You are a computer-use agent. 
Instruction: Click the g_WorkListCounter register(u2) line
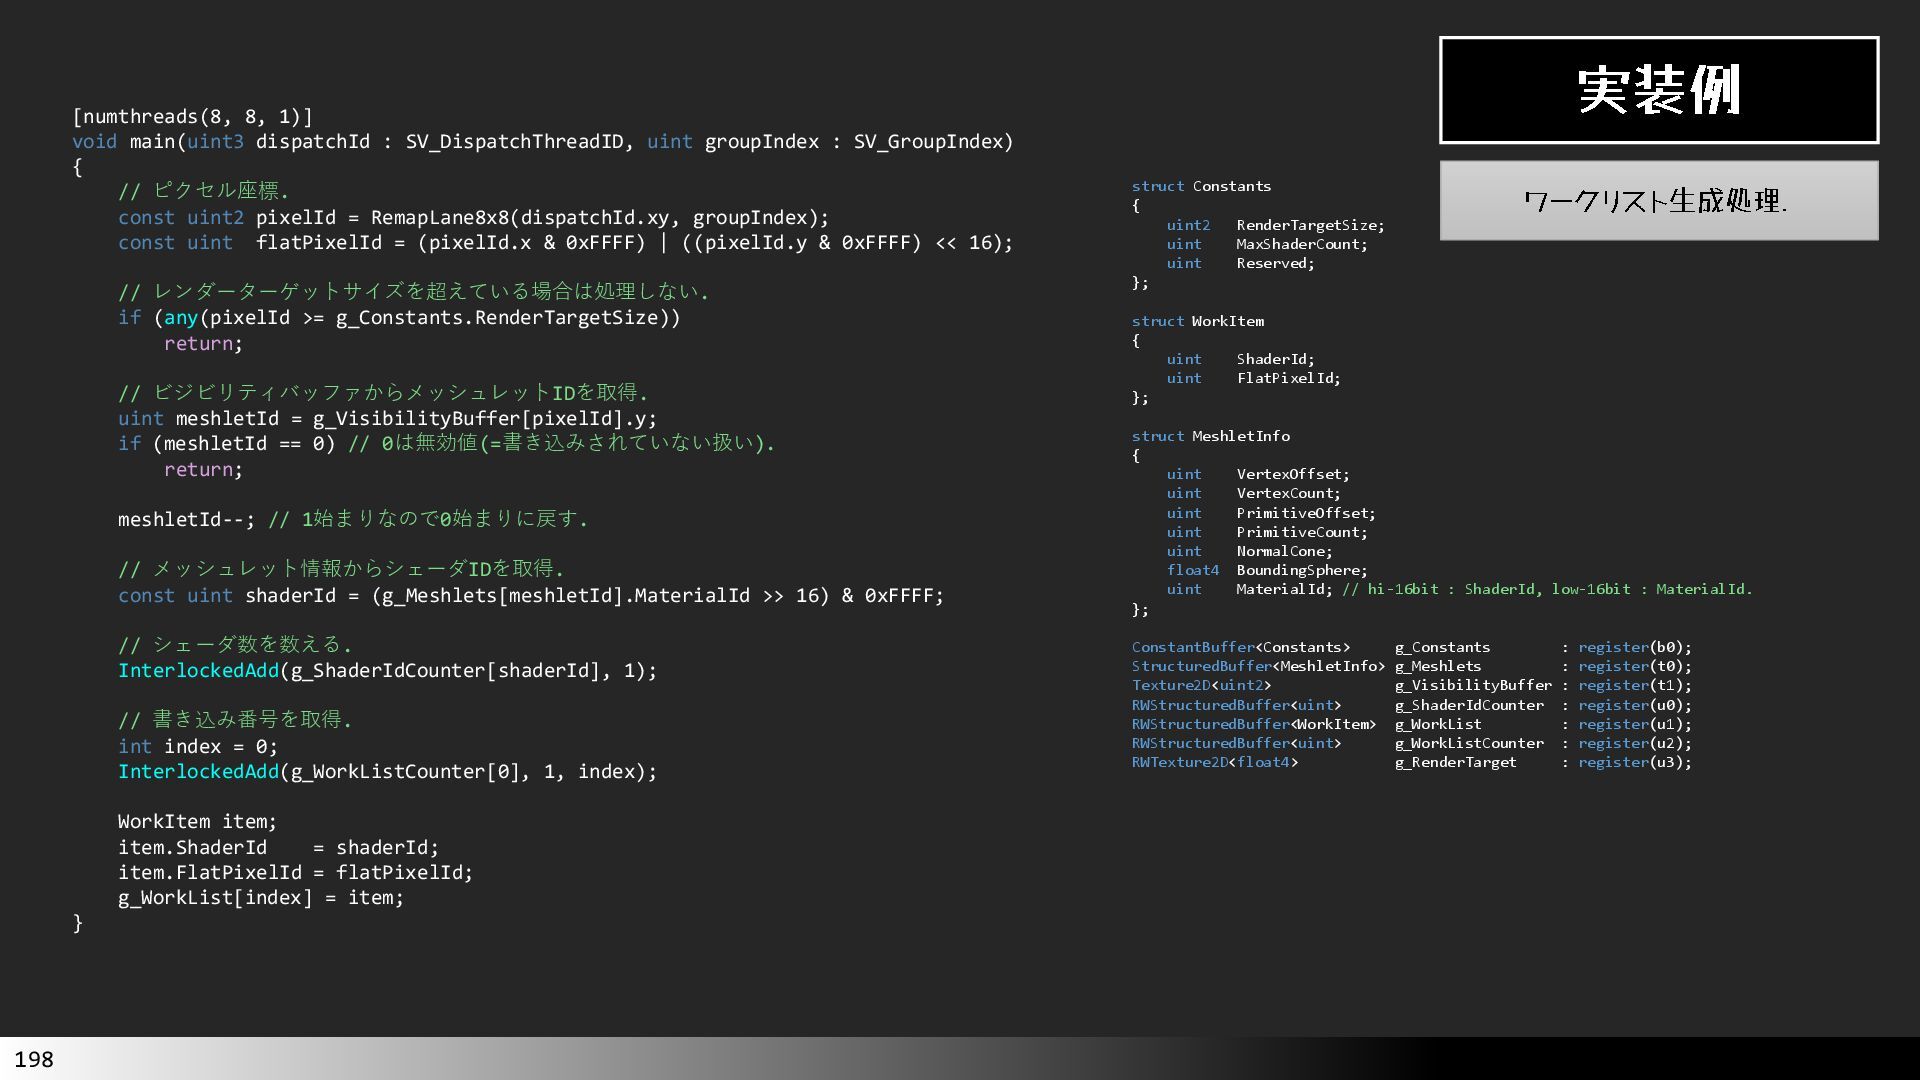[x=1412, y=744]
